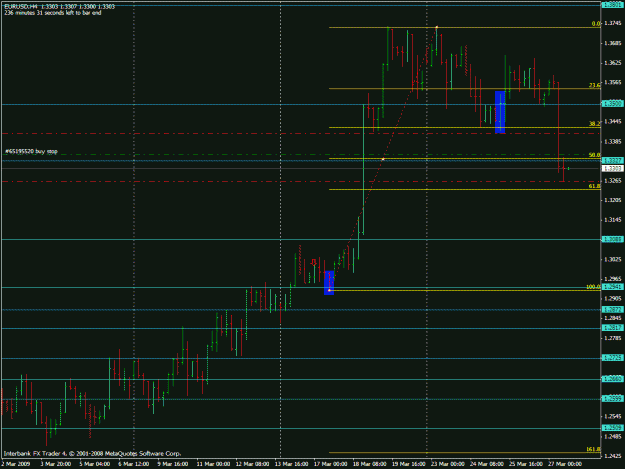Click the Fibonacci 50.0 level label
Image resolution: width=625 pixels, height=469 pixels.
point(595,155)
